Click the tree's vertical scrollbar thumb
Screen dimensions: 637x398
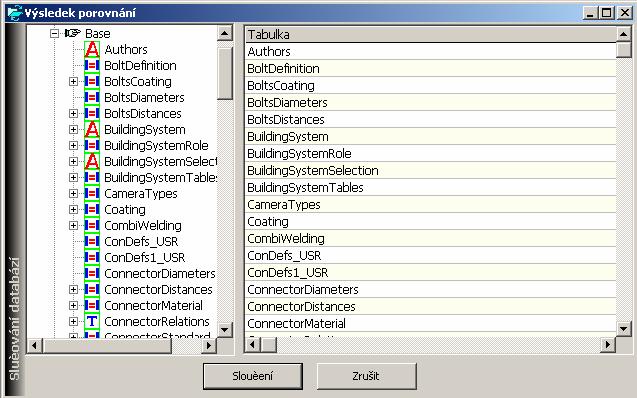(x=225, y=73)
